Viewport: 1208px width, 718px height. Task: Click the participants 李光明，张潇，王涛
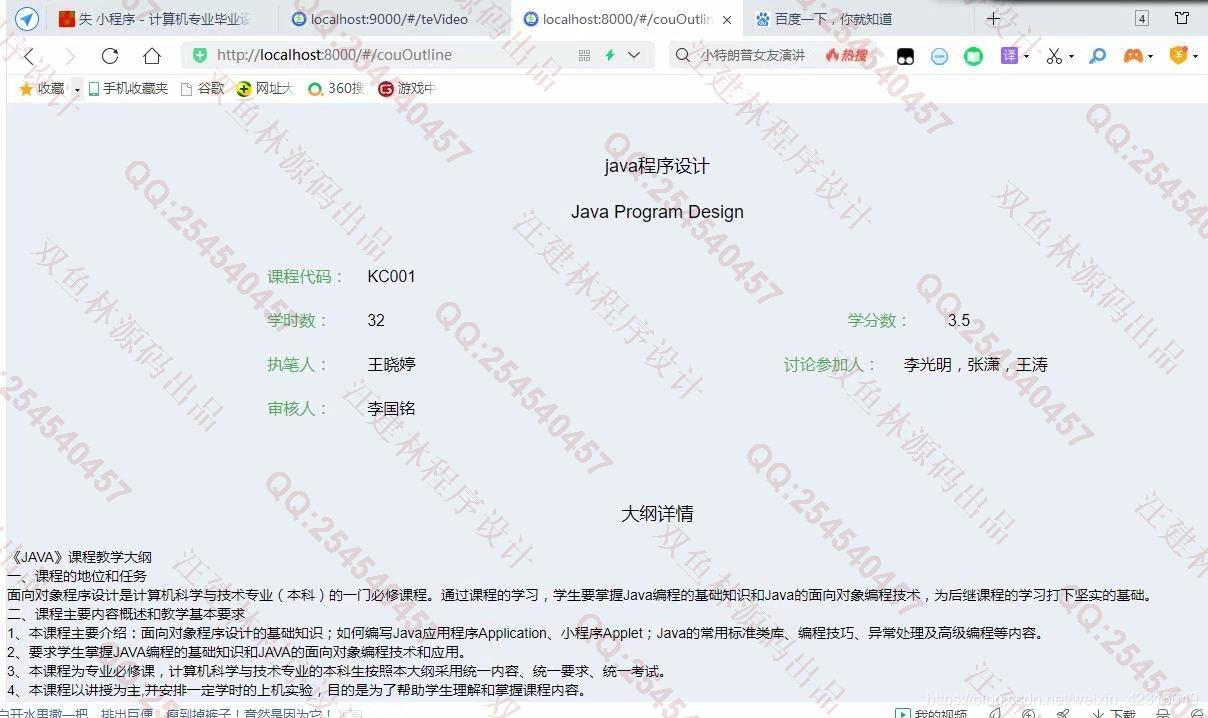[x=976, y=364]
